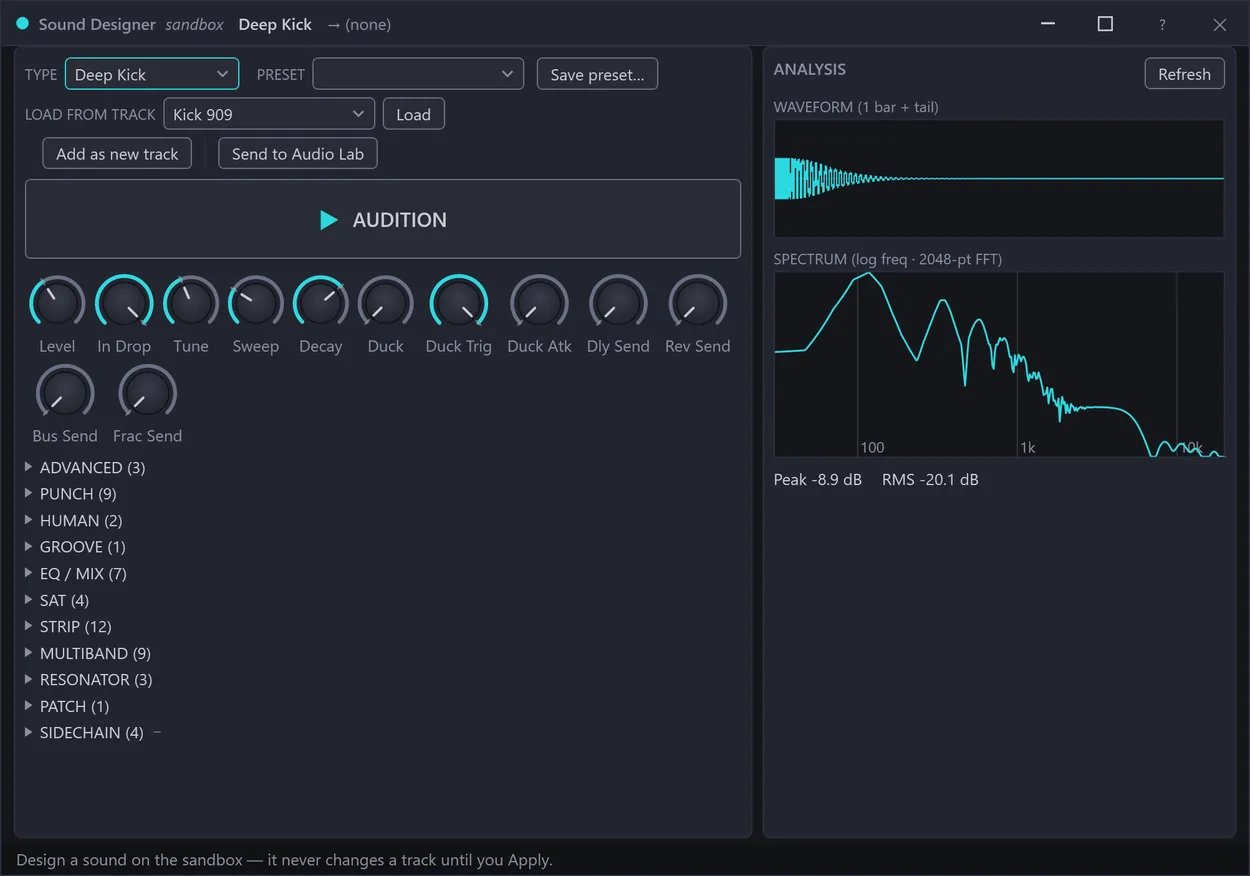Click the Rev Send knob
Screen dimensions: 1250x876
[x=698, y=303]
